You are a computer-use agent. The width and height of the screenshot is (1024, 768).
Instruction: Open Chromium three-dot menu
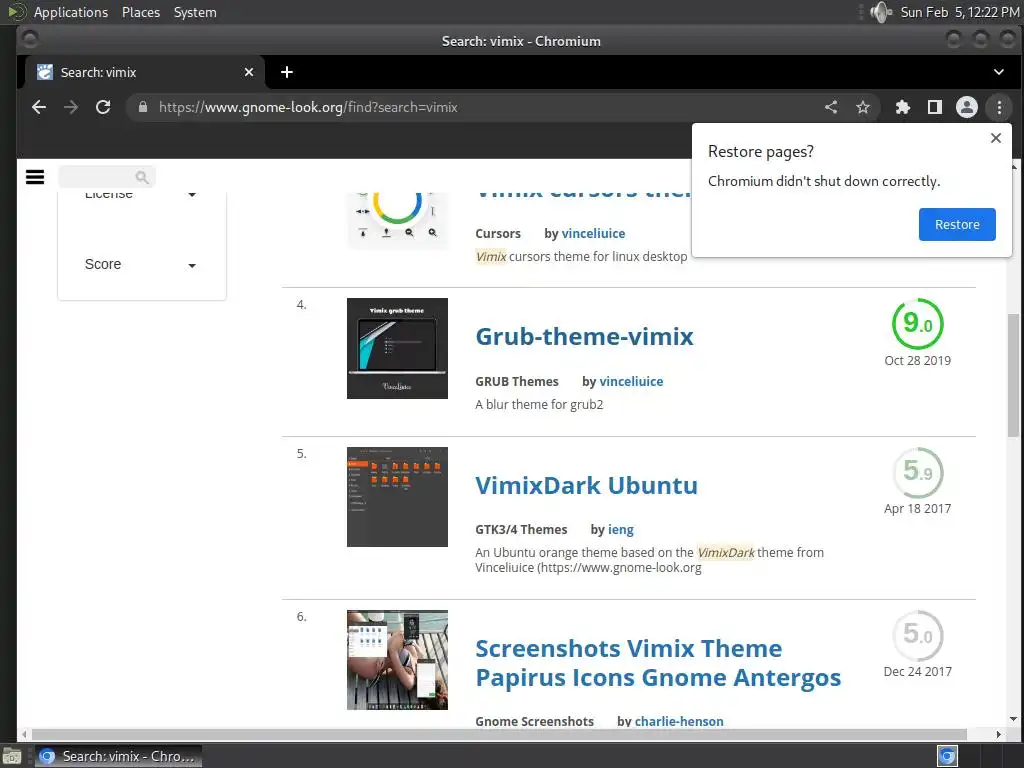(999, 107)
